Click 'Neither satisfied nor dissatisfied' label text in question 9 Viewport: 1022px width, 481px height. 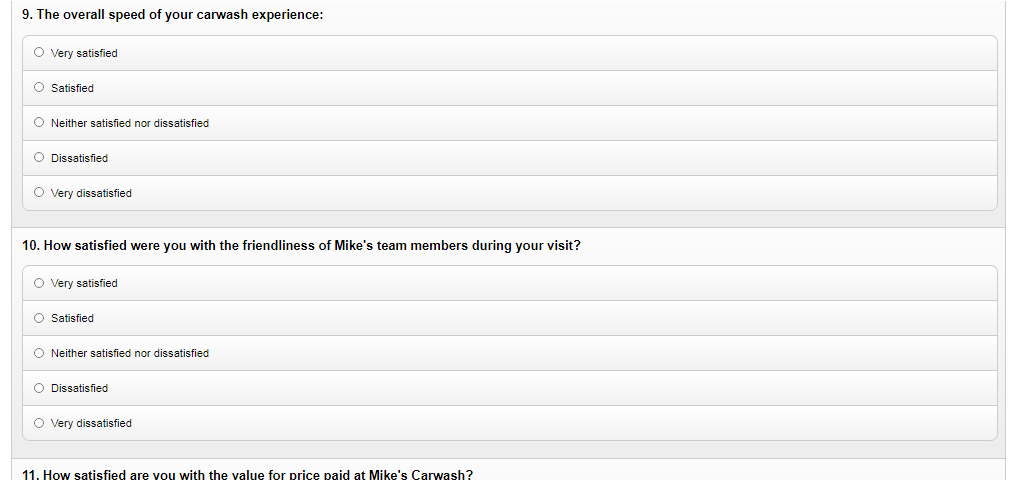click(130, 123)
